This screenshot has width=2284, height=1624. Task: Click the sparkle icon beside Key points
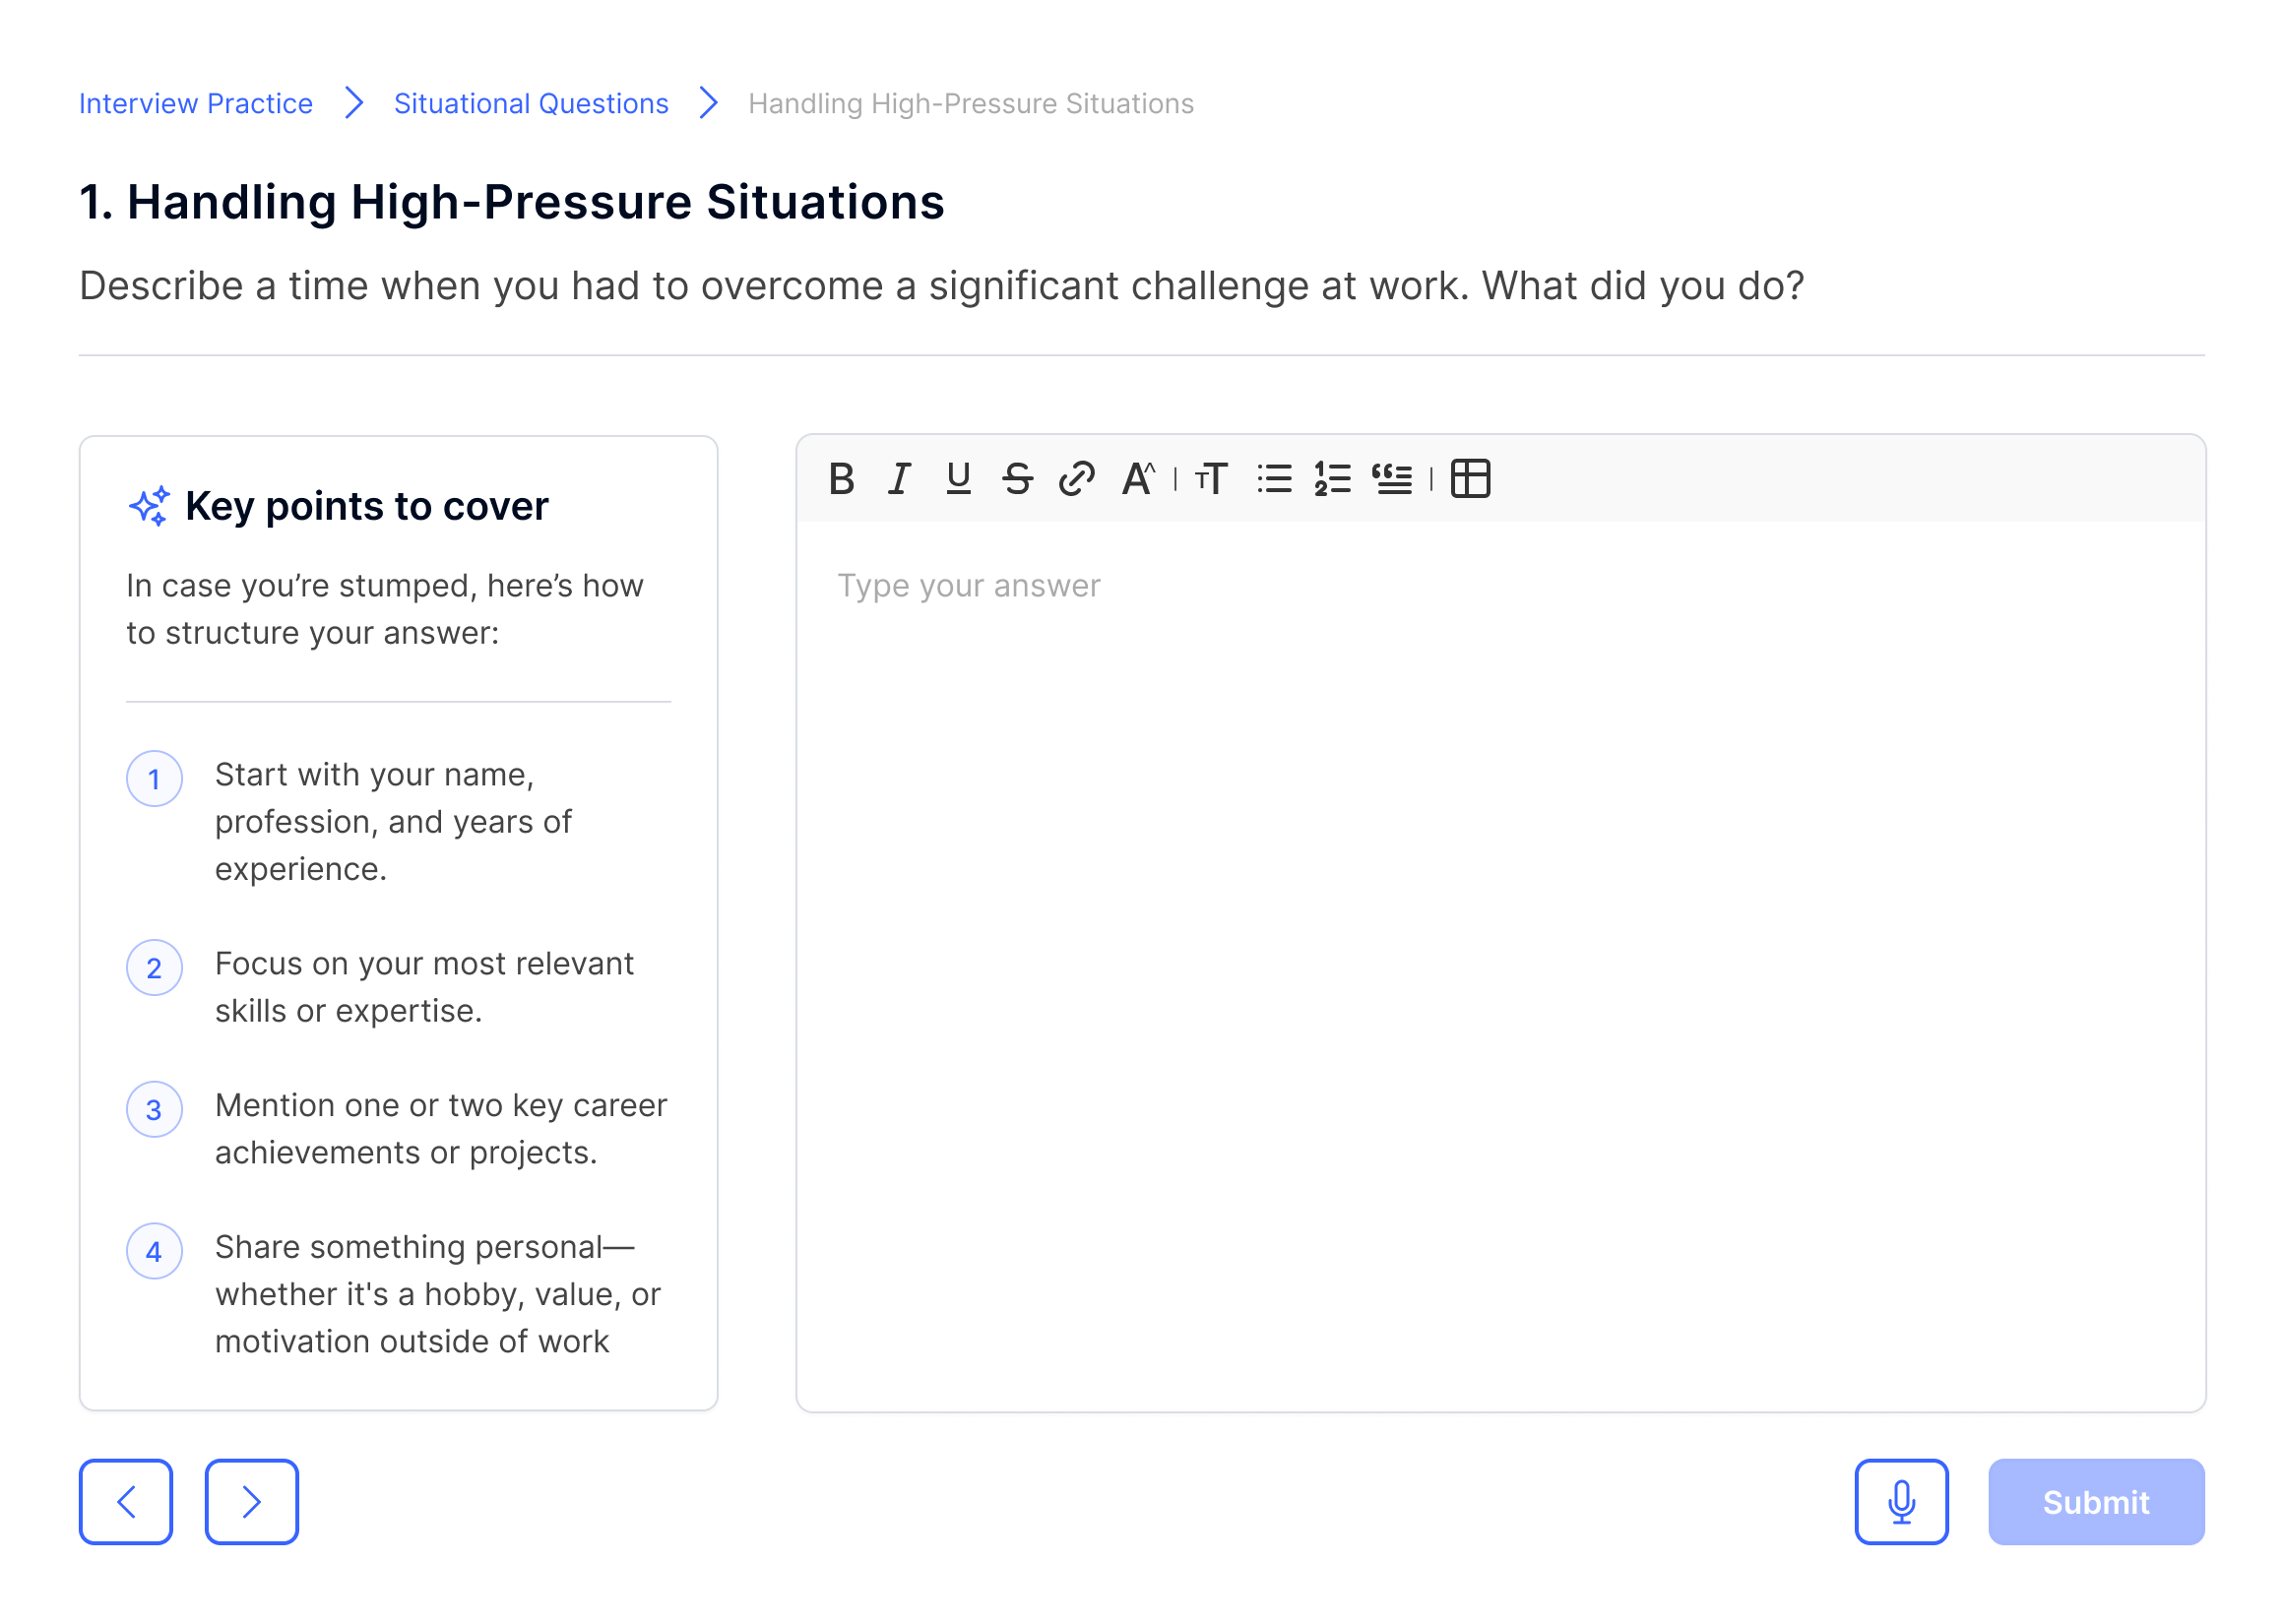(150, 506)
